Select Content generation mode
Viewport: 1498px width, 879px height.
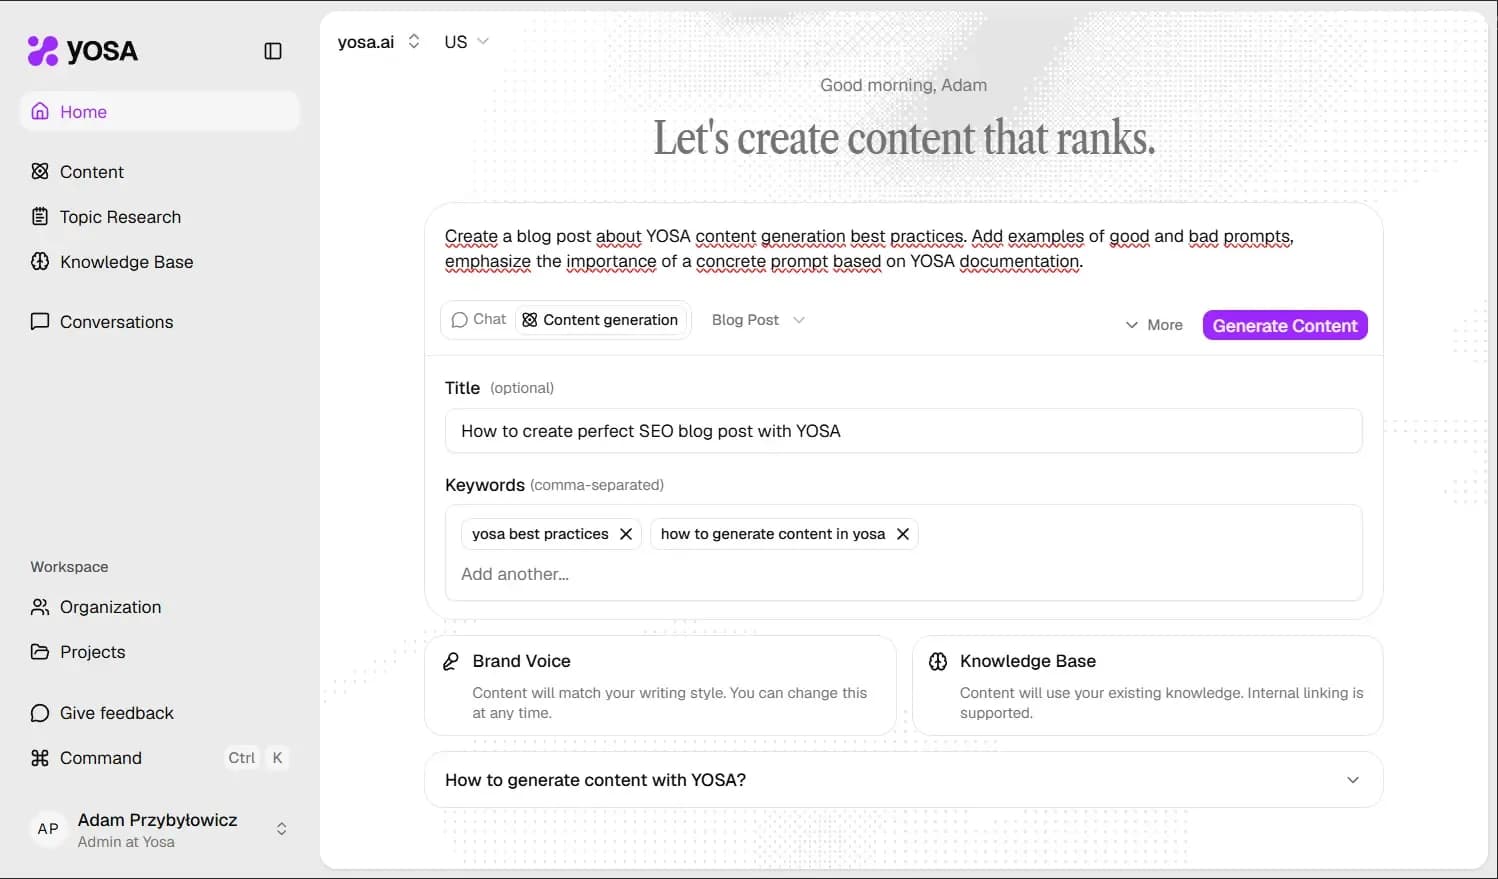[601, 320]
